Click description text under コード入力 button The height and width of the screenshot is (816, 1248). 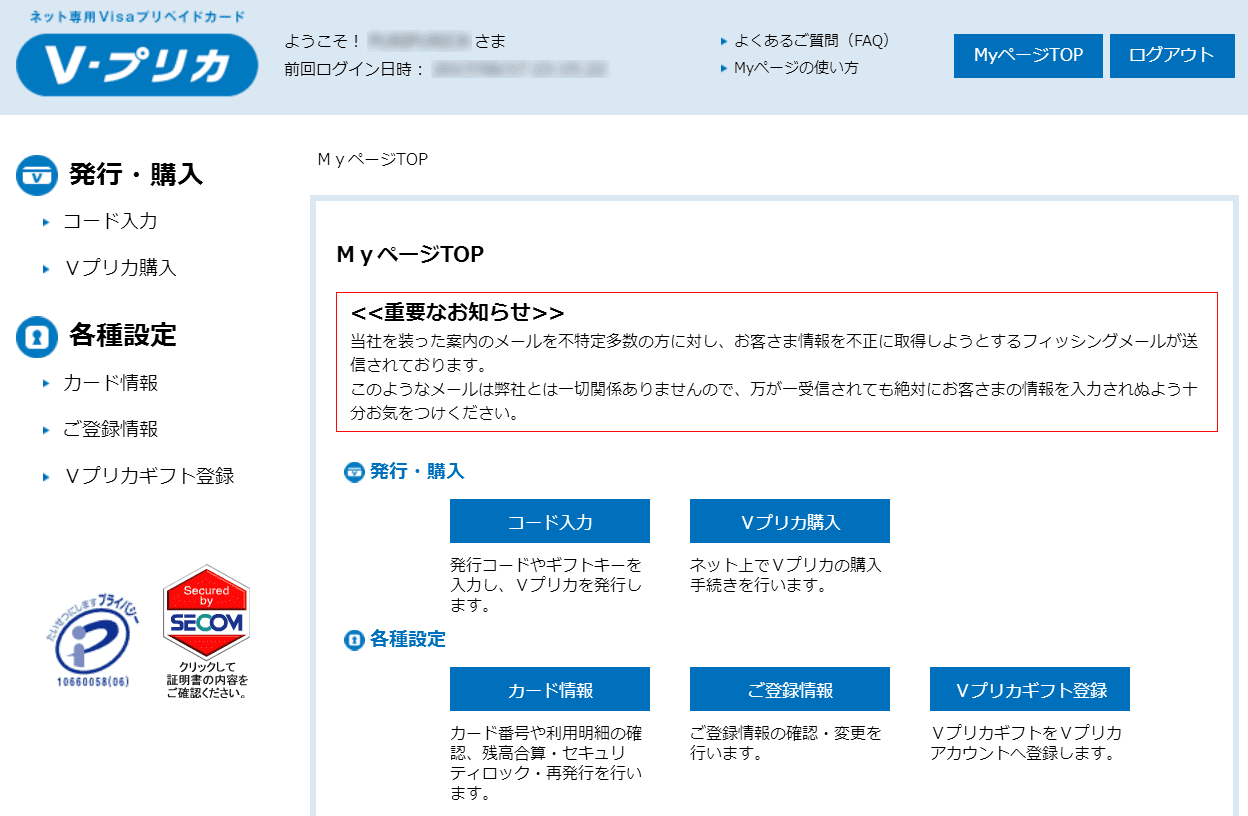point(547,585)
